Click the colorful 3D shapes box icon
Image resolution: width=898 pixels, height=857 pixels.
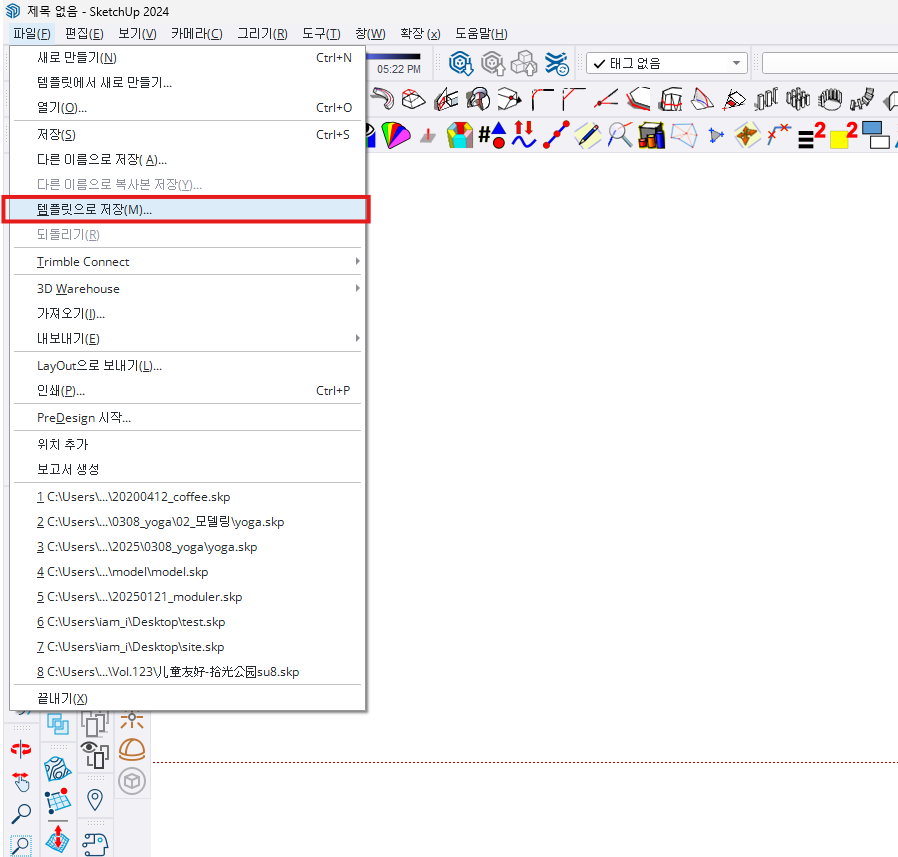[652, 136]
